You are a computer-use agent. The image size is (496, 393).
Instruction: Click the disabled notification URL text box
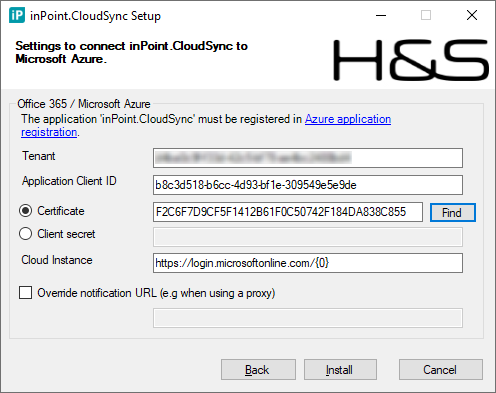pyautogui.click(x=308, y=318)
